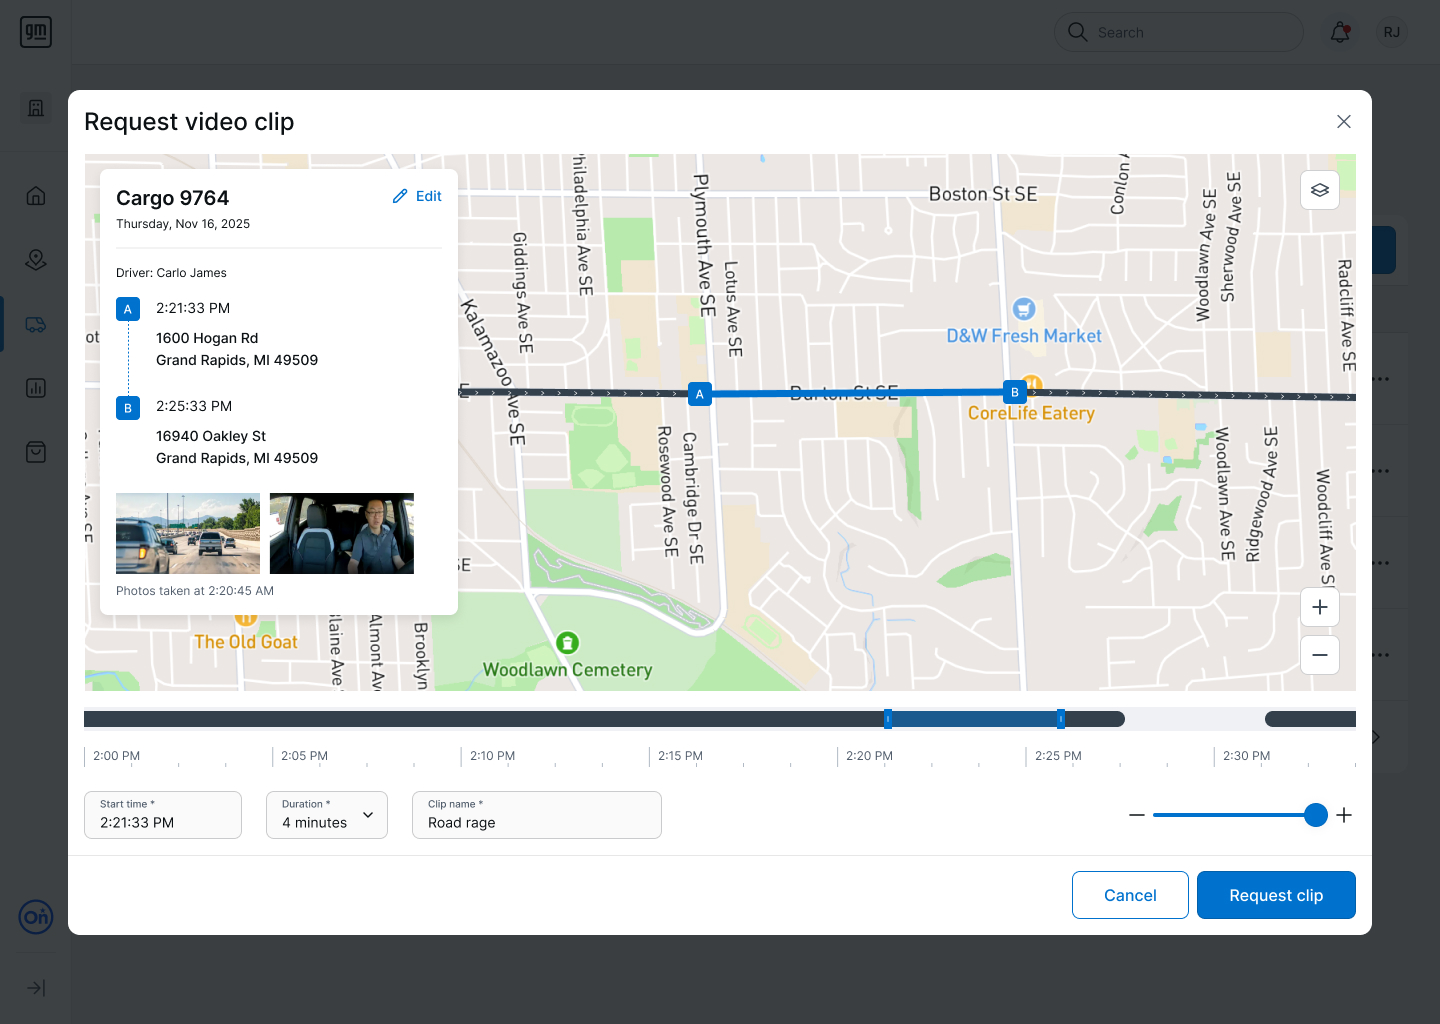The width and height of the screenshot is (1440, 1024).
Task: Open the vehicles truck sidebar icon
Action: tap(36, 324)
